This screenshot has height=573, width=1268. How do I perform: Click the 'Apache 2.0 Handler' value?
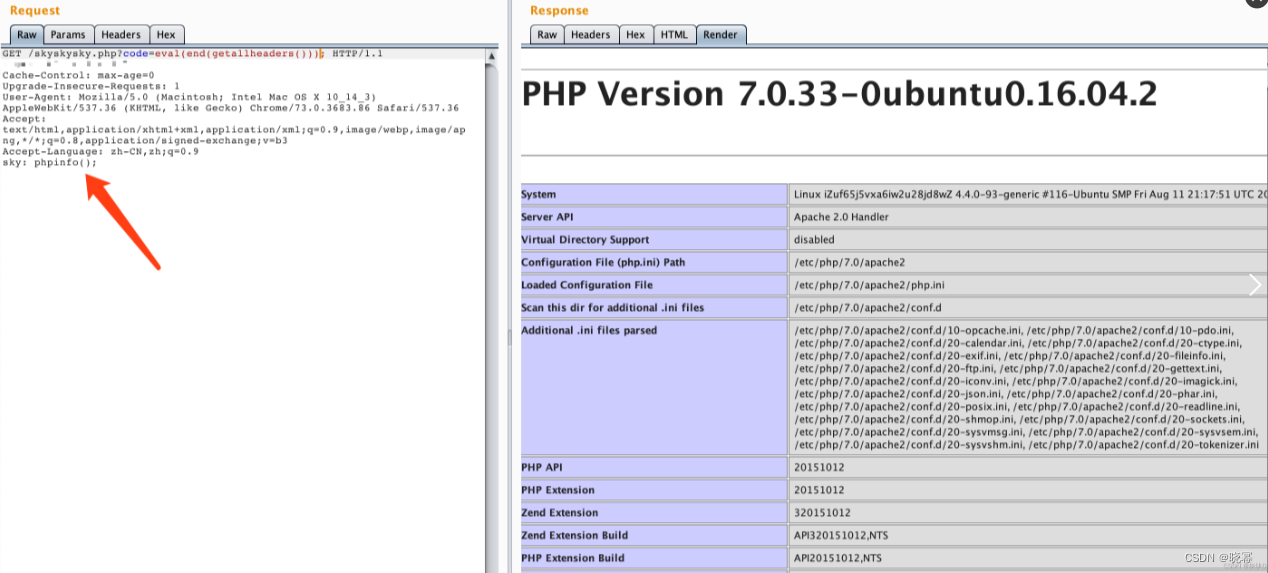pyautogui.click(x=841, y=217)
